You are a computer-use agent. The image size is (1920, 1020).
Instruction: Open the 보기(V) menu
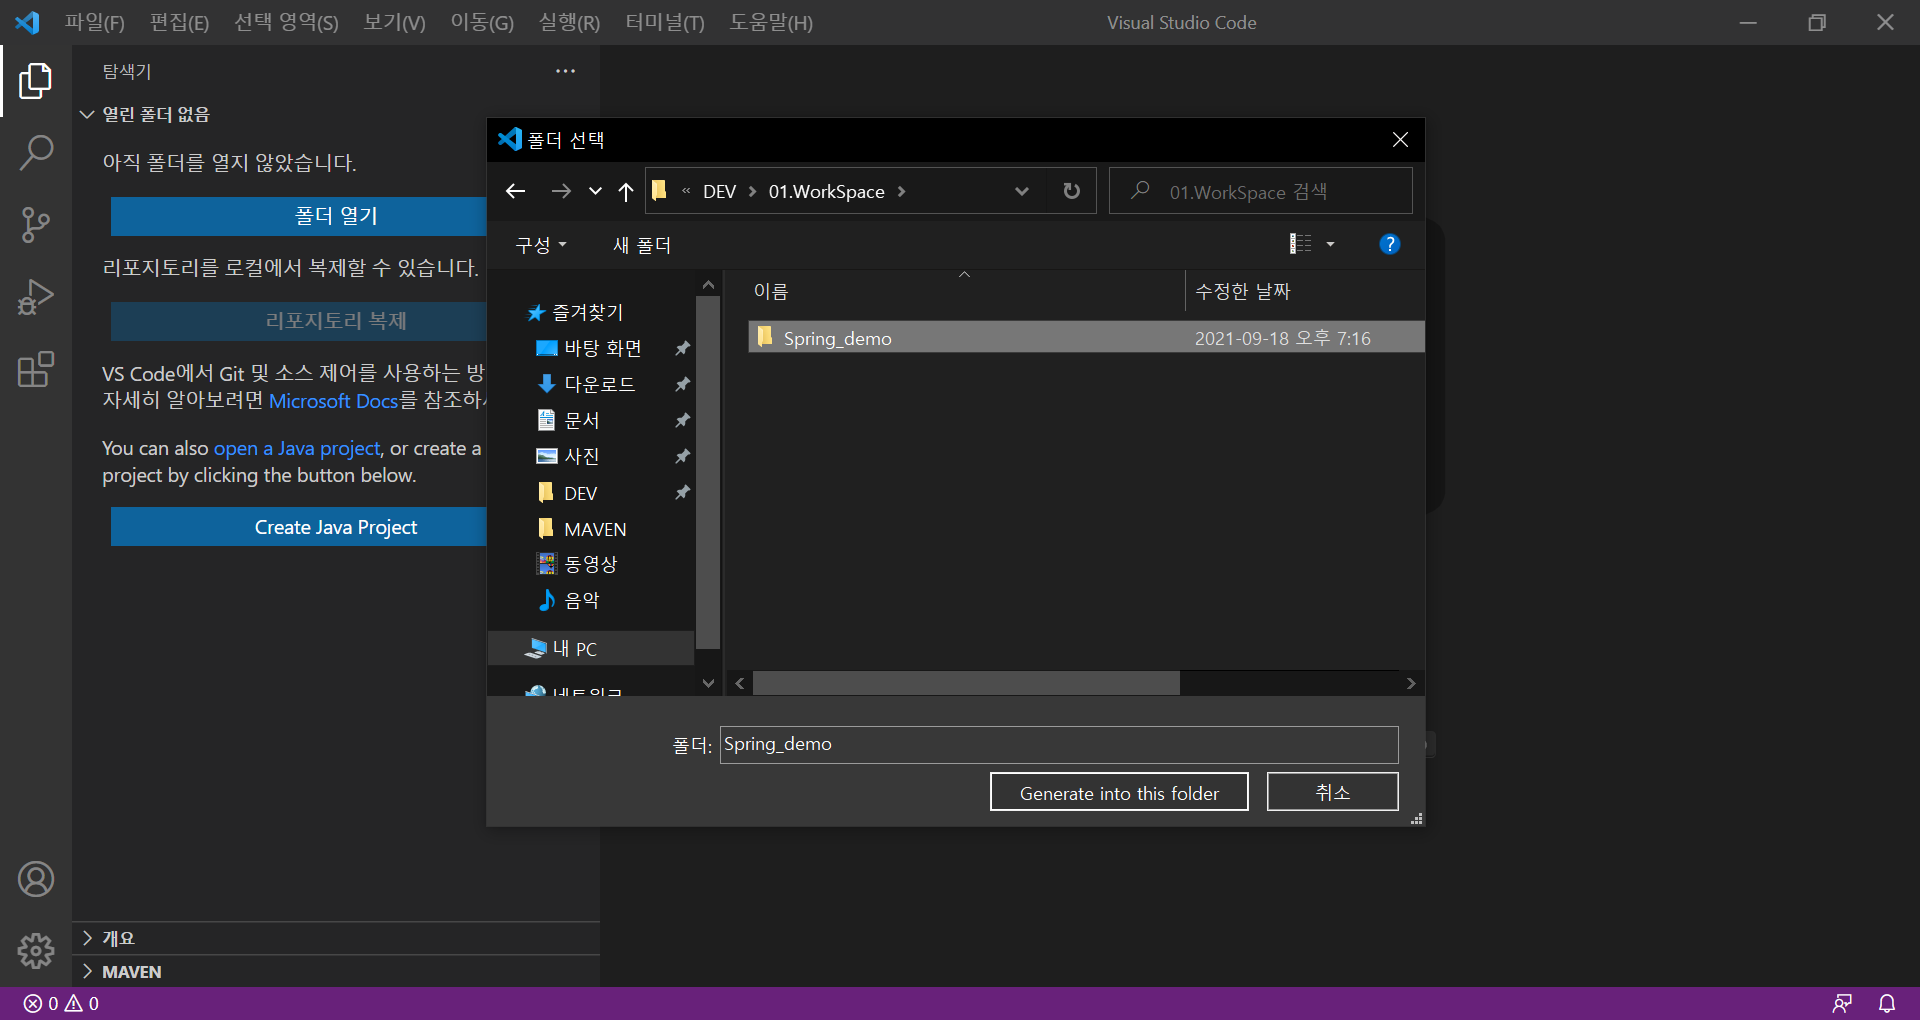(x=394, y=22)
